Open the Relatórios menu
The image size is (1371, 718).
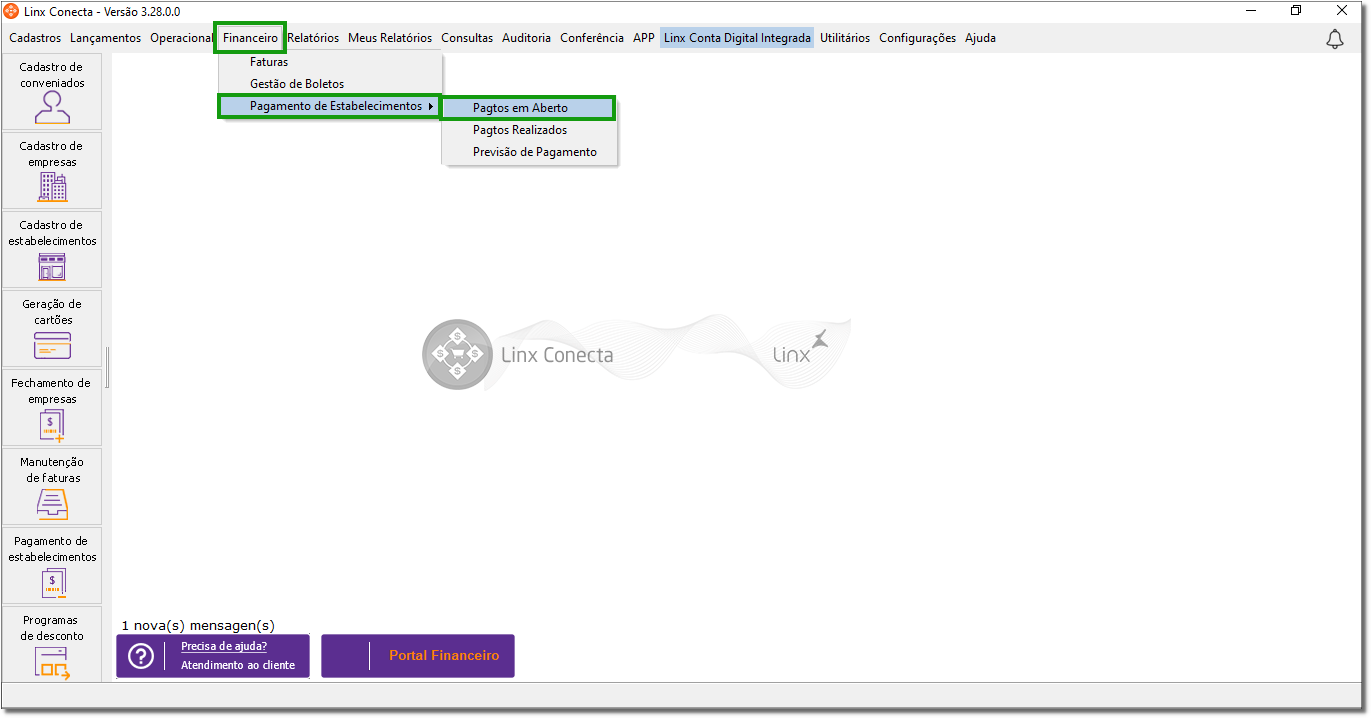tap(313, 38)
